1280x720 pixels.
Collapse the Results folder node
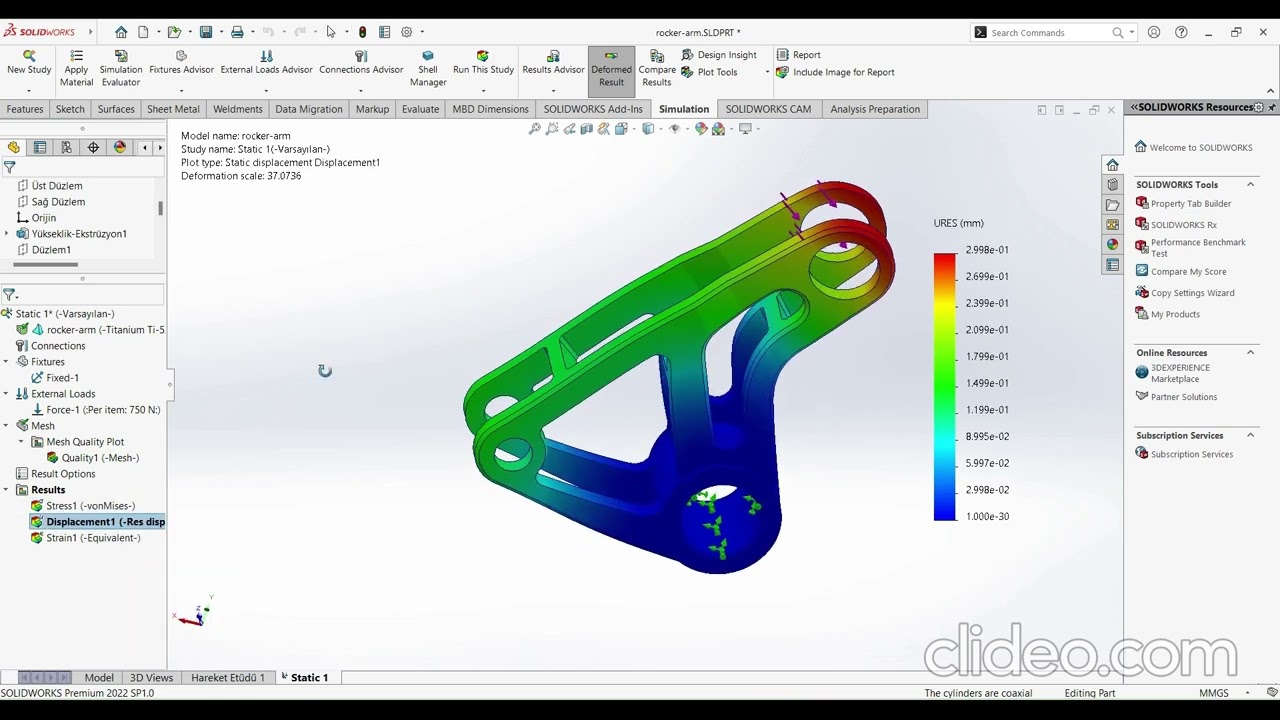coord(7,490)
